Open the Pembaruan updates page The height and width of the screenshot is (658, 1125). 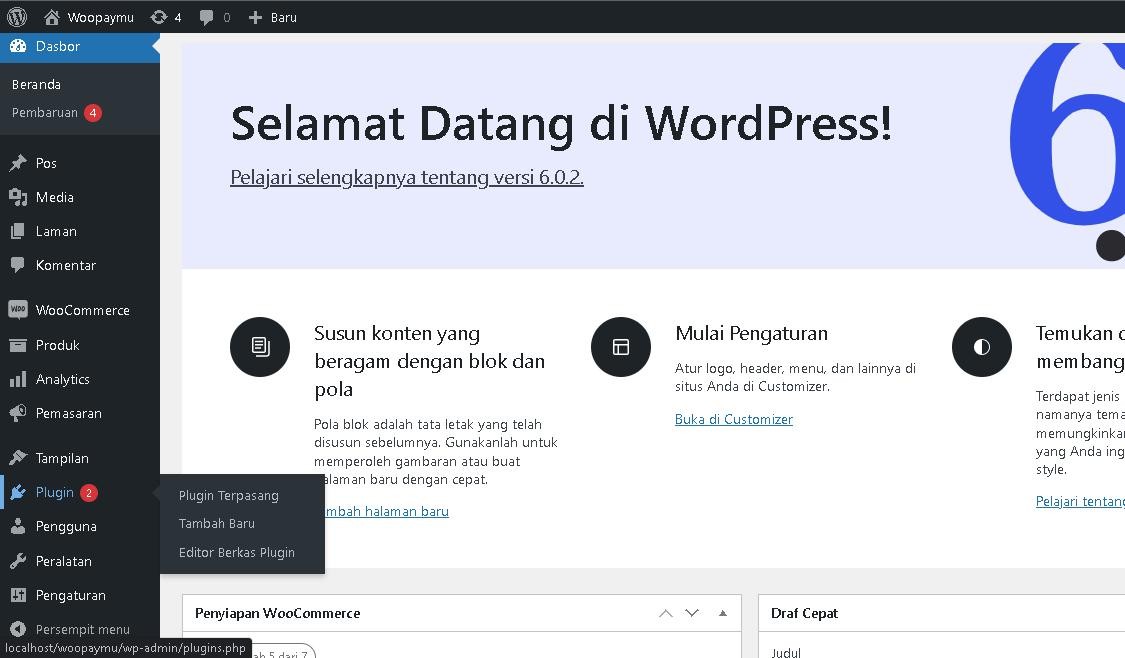[x=44, y=113]
